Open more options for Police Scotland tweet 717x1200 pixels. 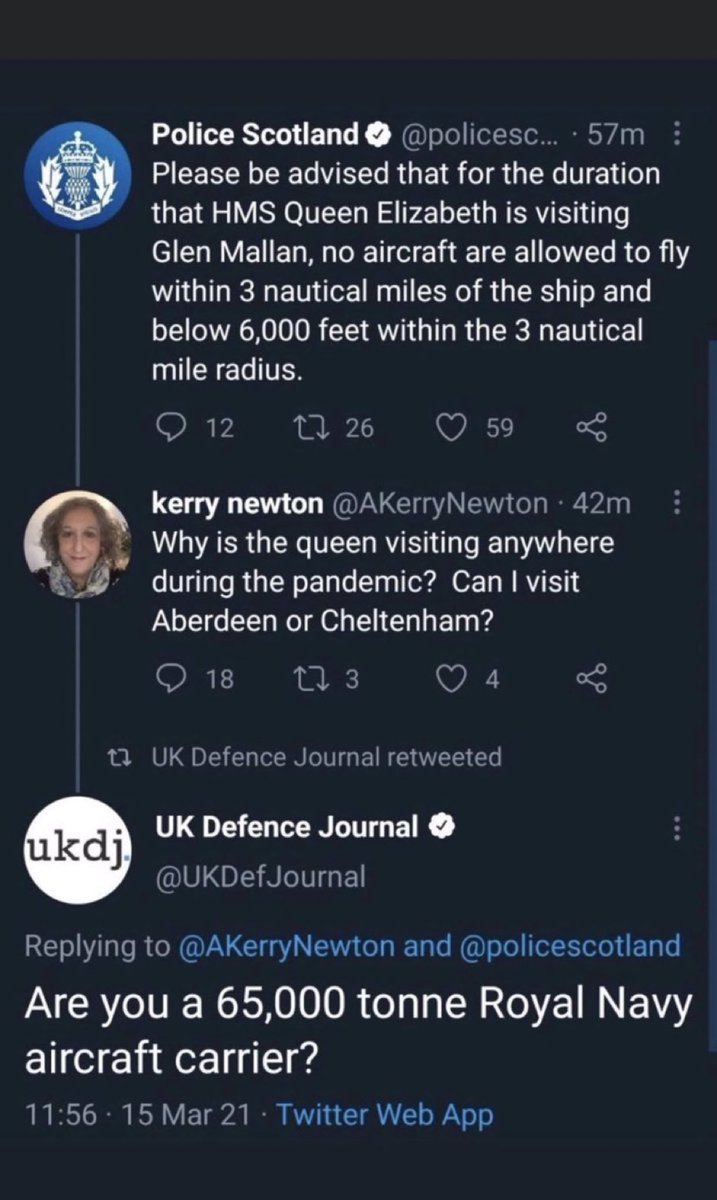pos(679,133)
